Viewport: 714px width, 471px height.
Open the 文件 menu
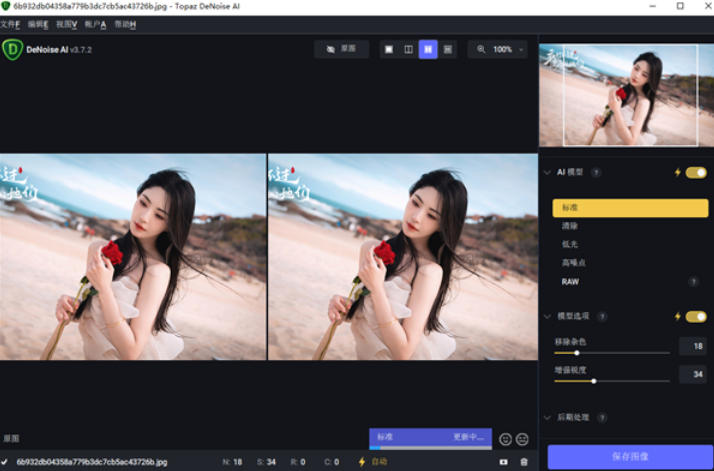coord(10,24)
